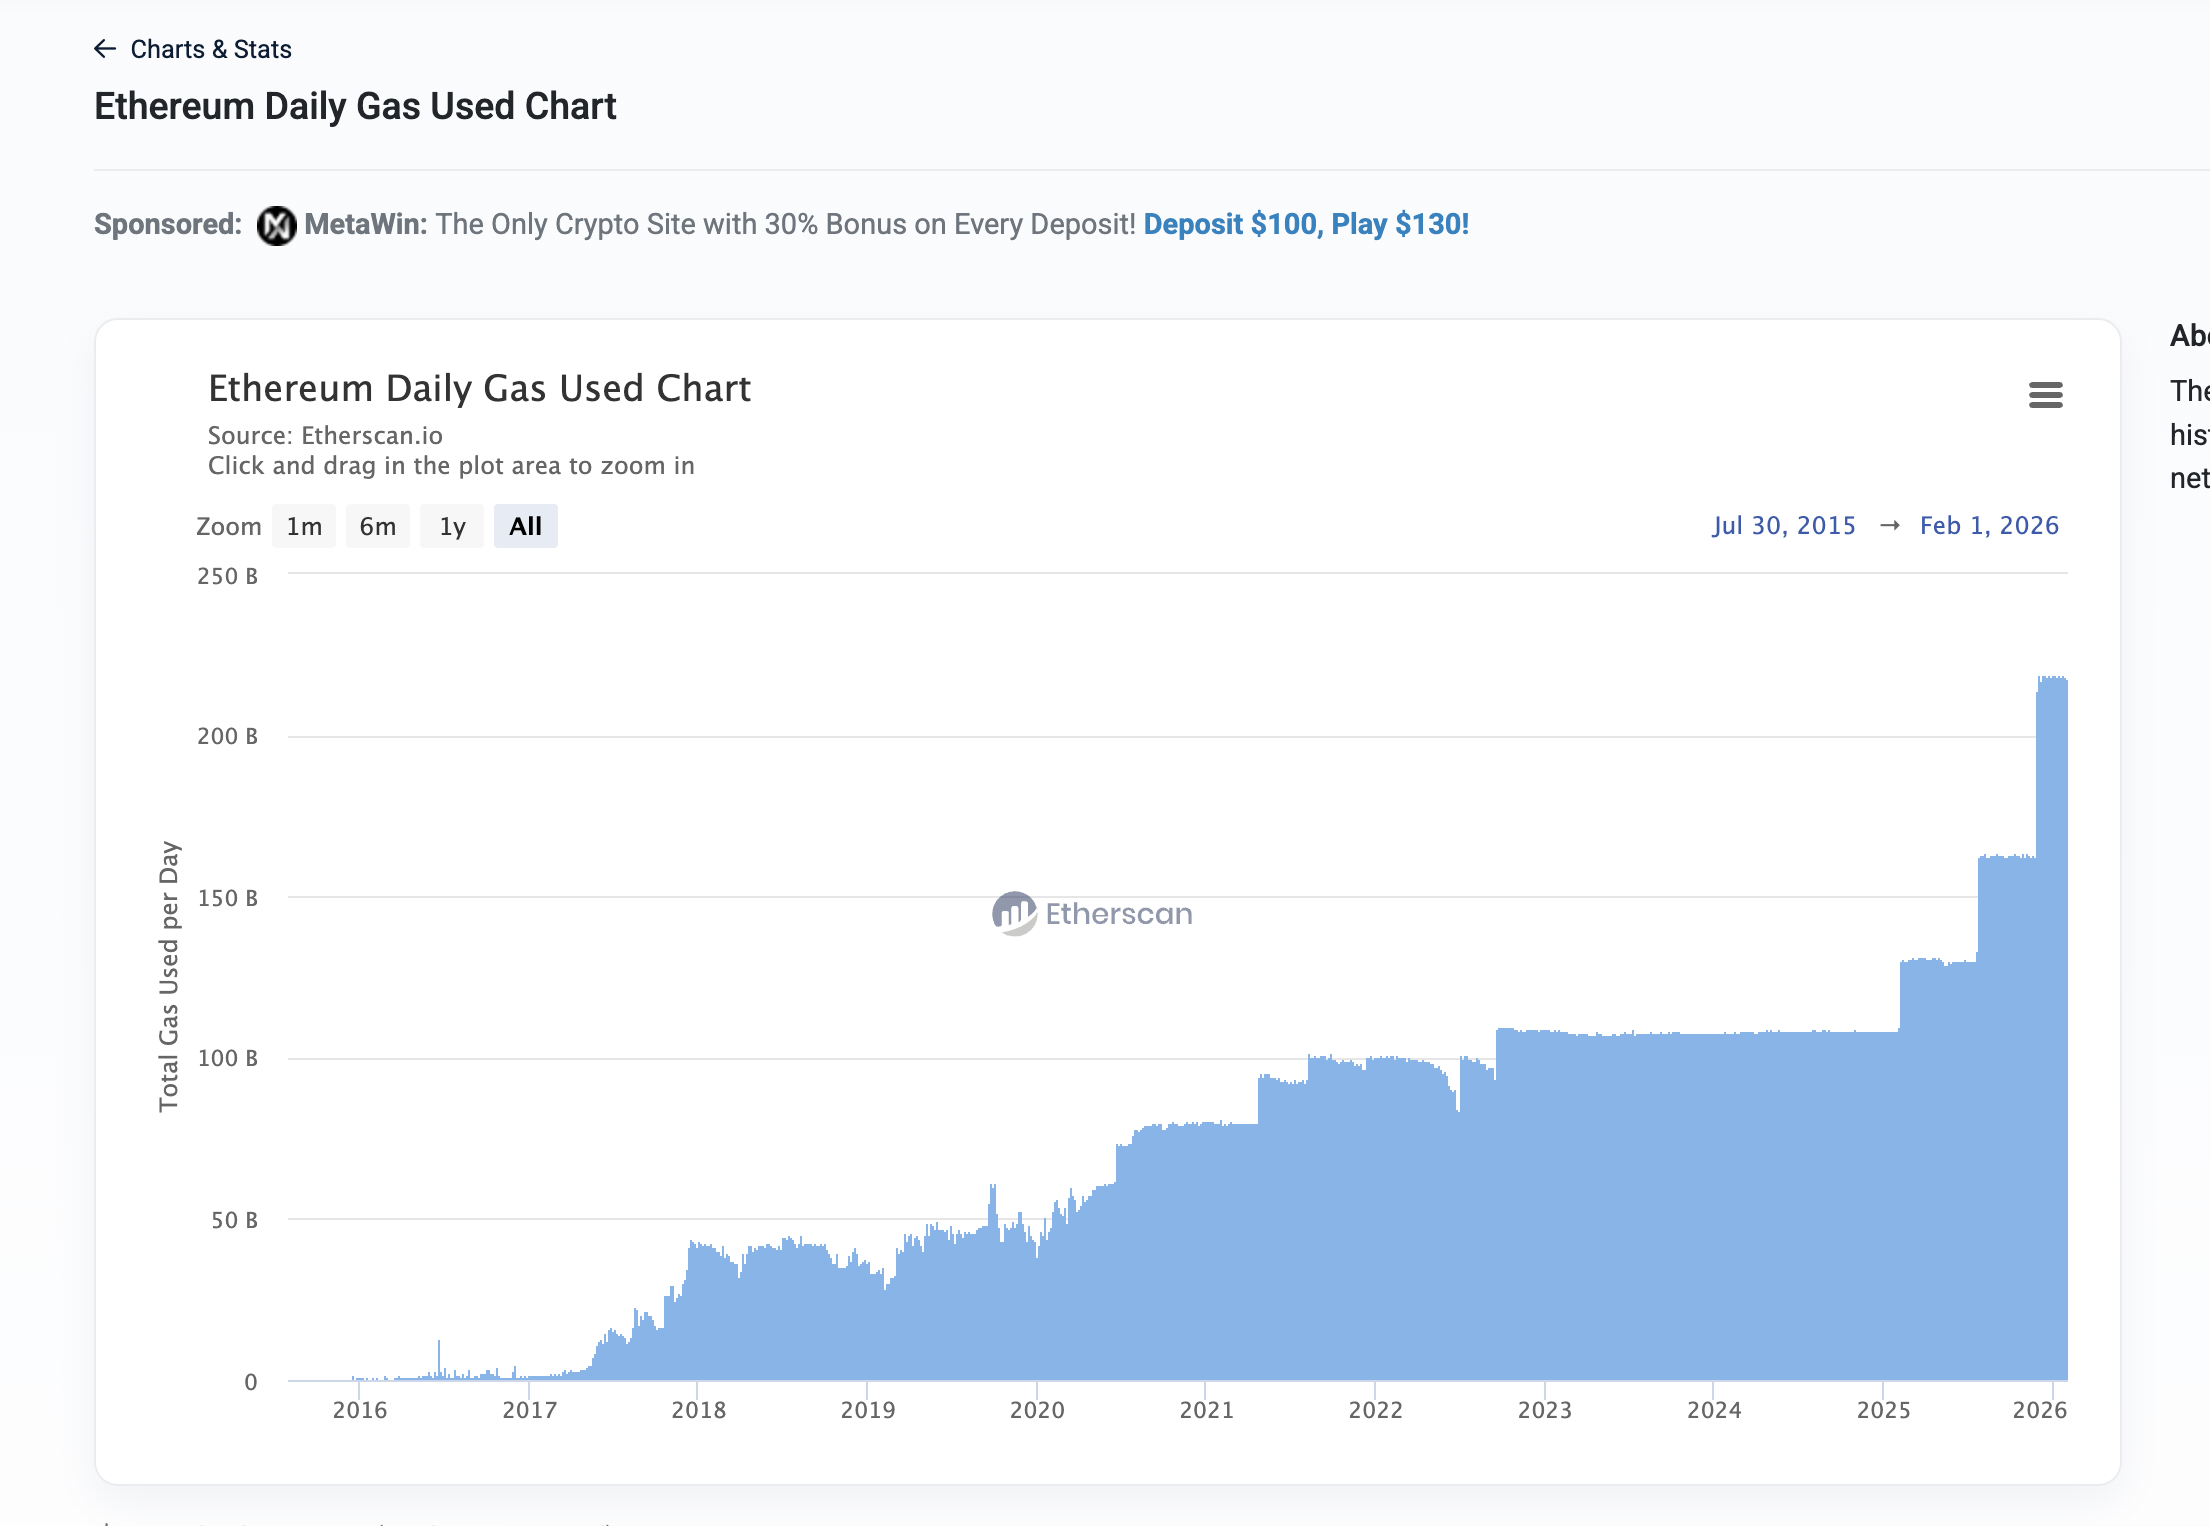The width and height of the screenshot is (2210, 1526).
Task: Select the 1m zoom range
Action: pos(304,526)
